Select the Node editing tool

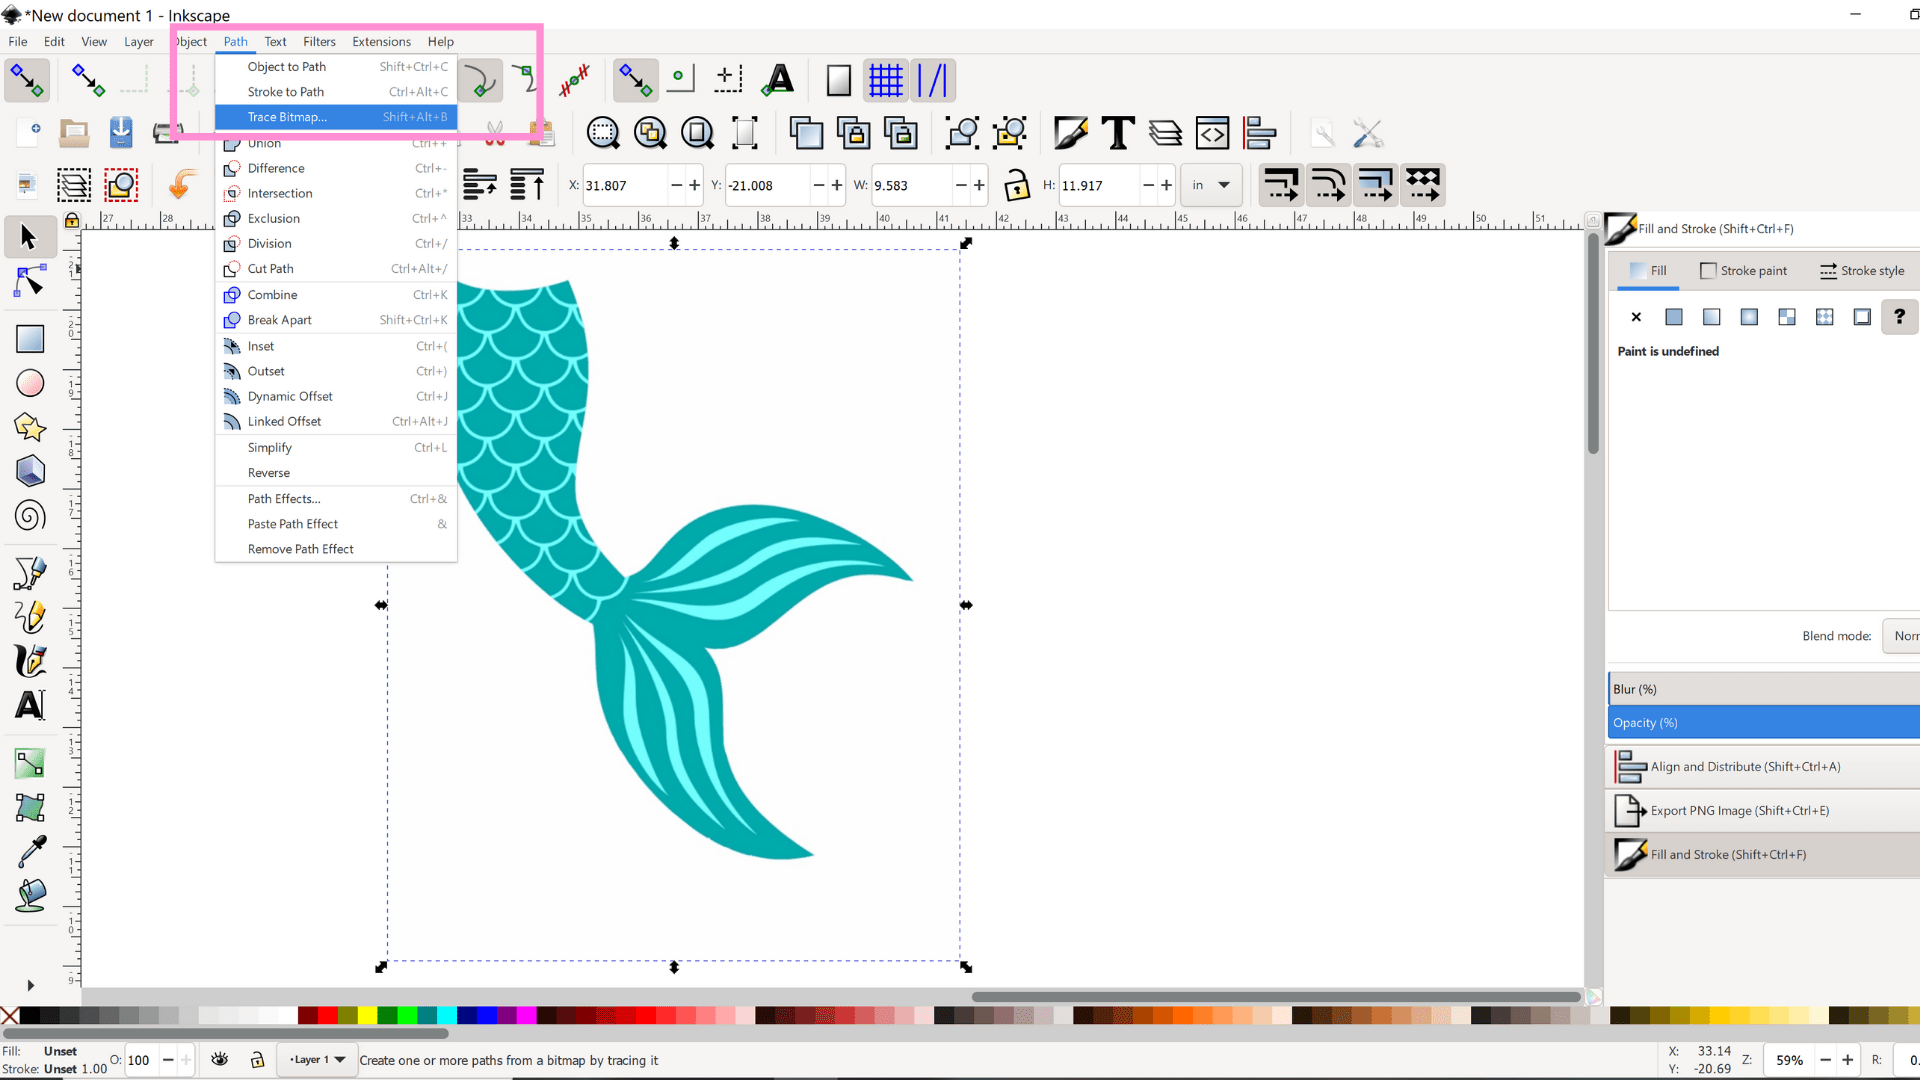point(29,281)
